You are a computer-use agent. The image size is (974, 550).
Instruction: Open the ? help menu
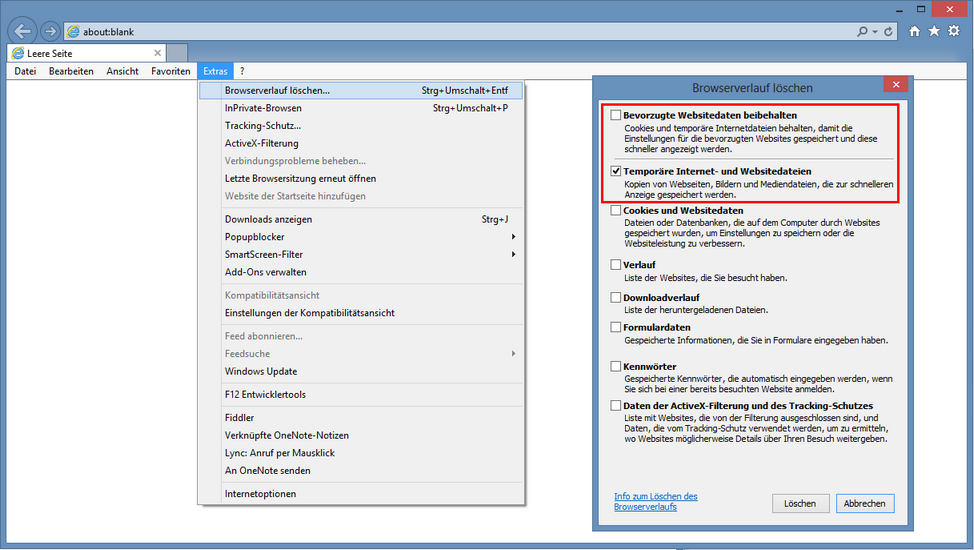tap(242, 71)
